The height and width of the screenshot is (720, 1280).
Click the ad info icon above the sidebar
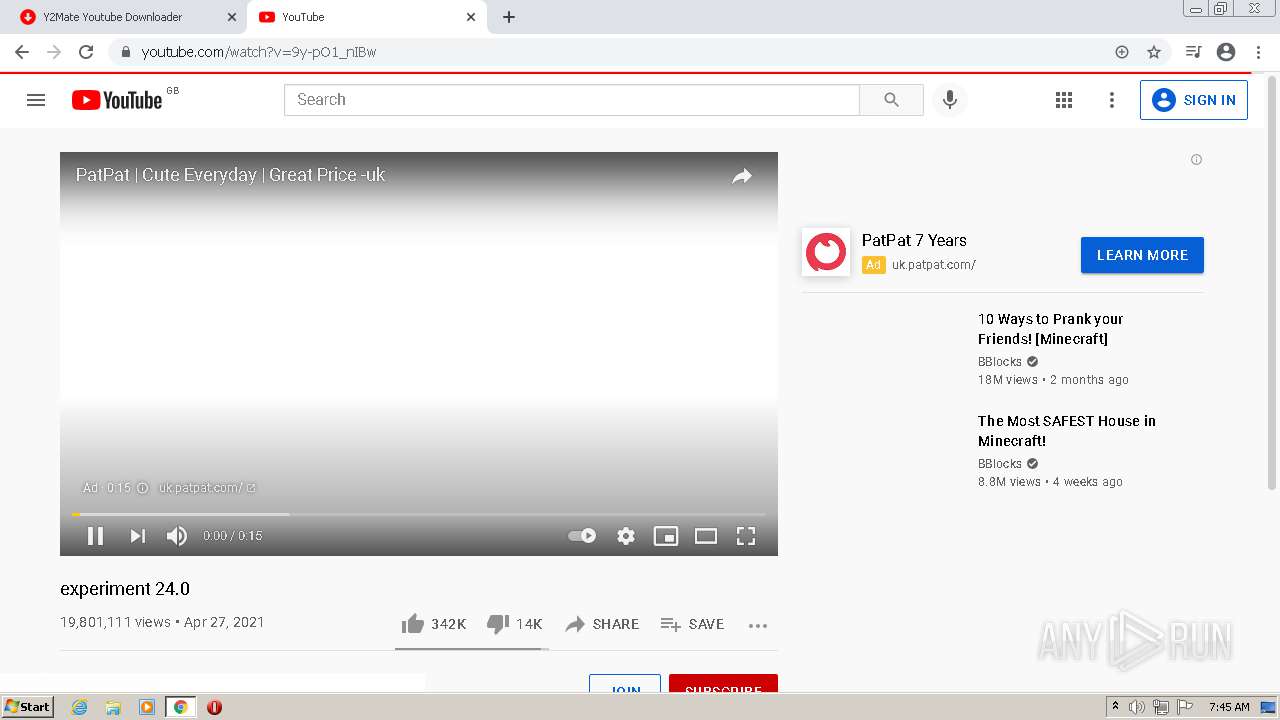coord(1196,160)
